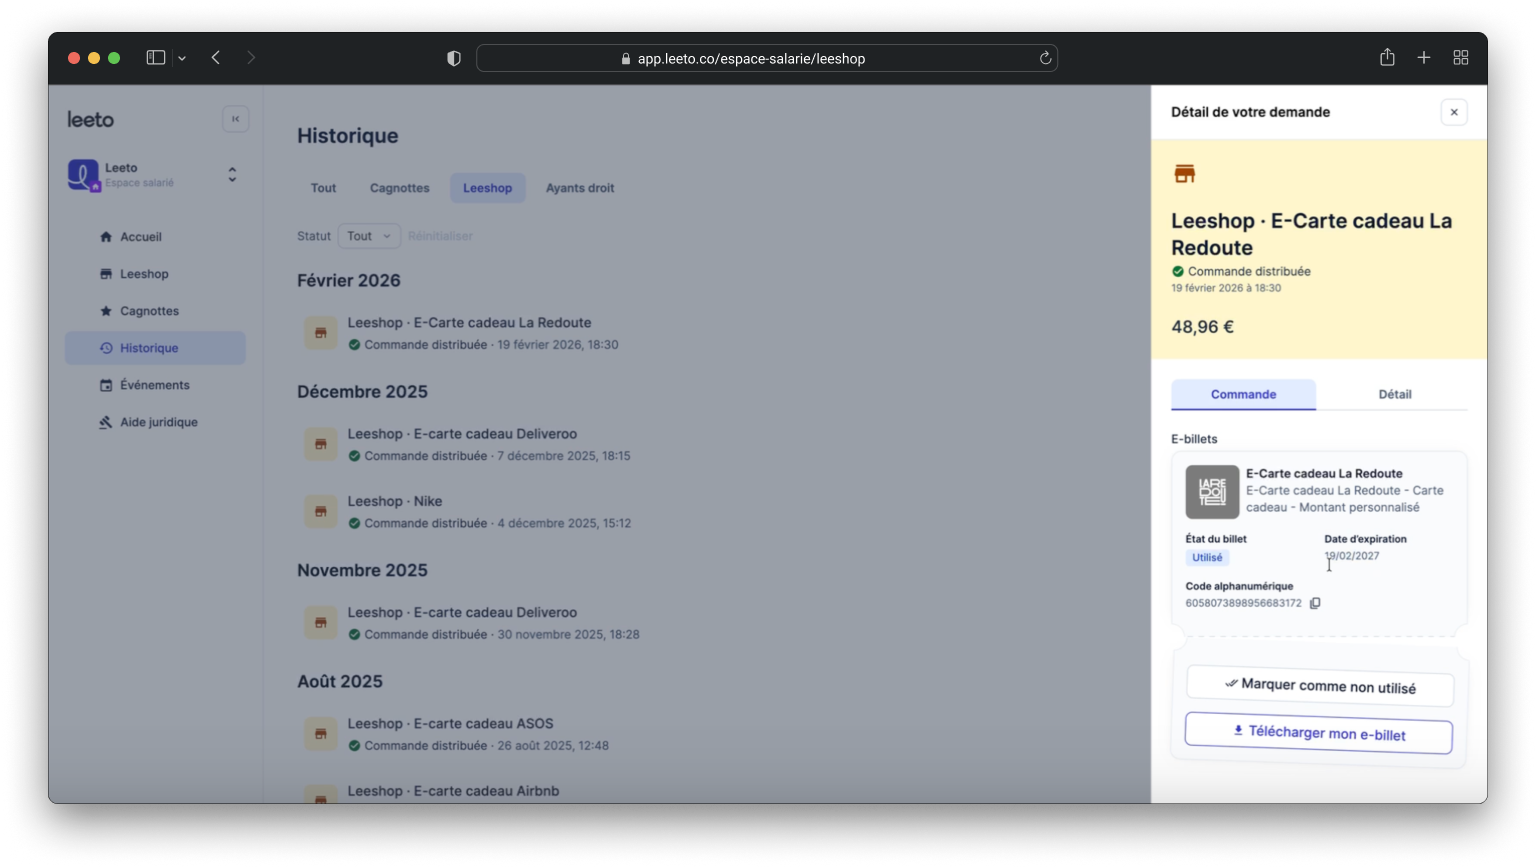Switch to the Détail tab
This screenshot has width=1536, height=868.
tap(1394, 394)
